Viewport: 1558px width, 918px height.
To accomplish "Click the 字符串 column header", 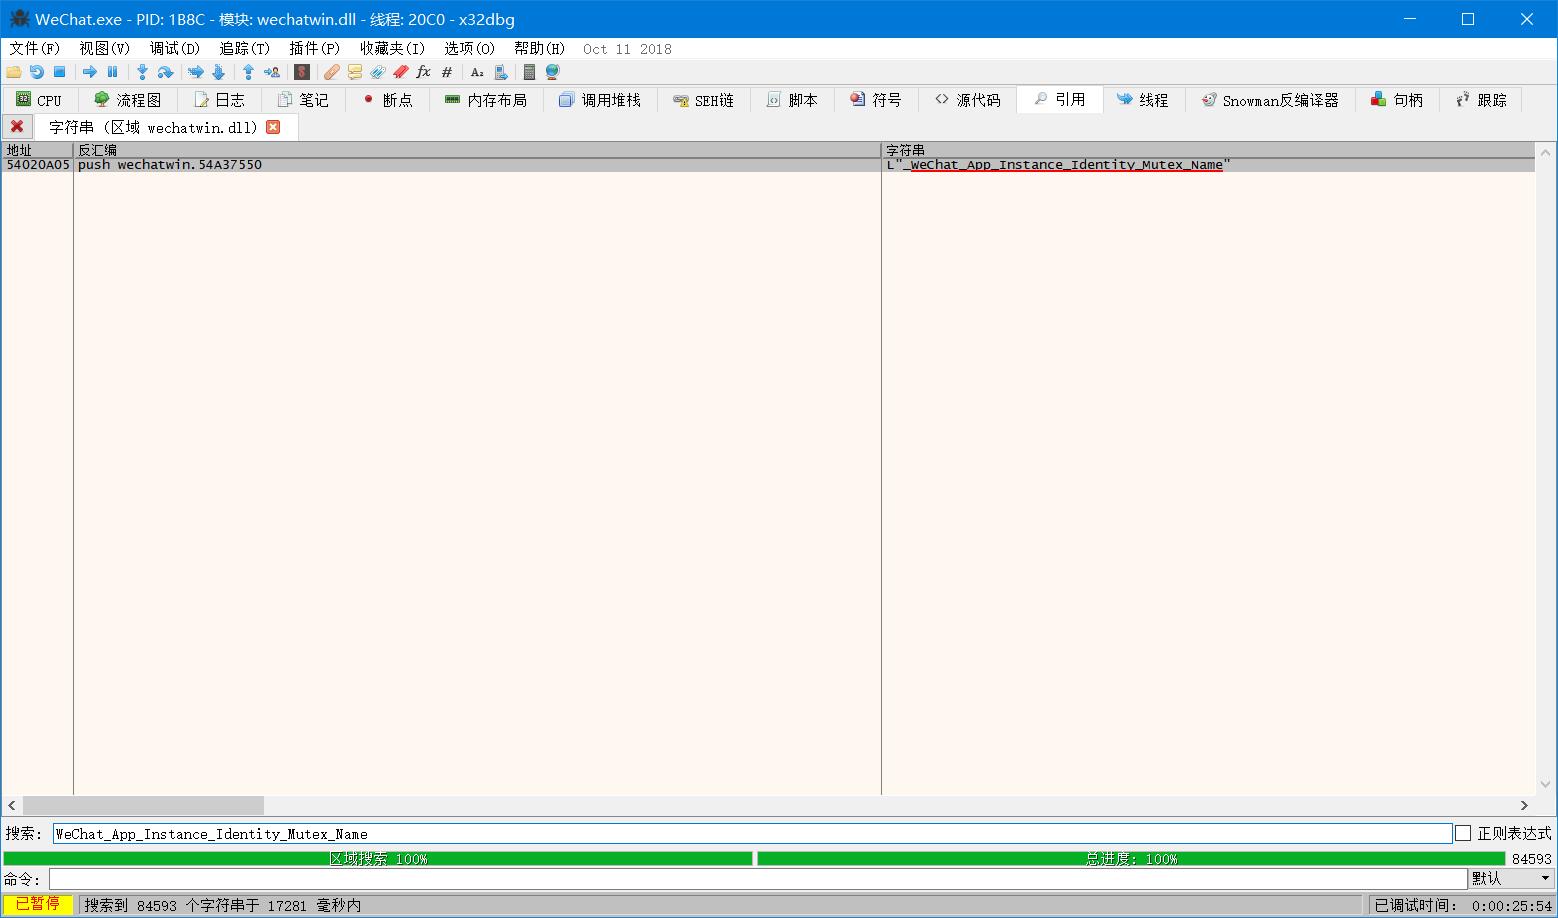I will pyautogui.click(x=1208, y=150).
